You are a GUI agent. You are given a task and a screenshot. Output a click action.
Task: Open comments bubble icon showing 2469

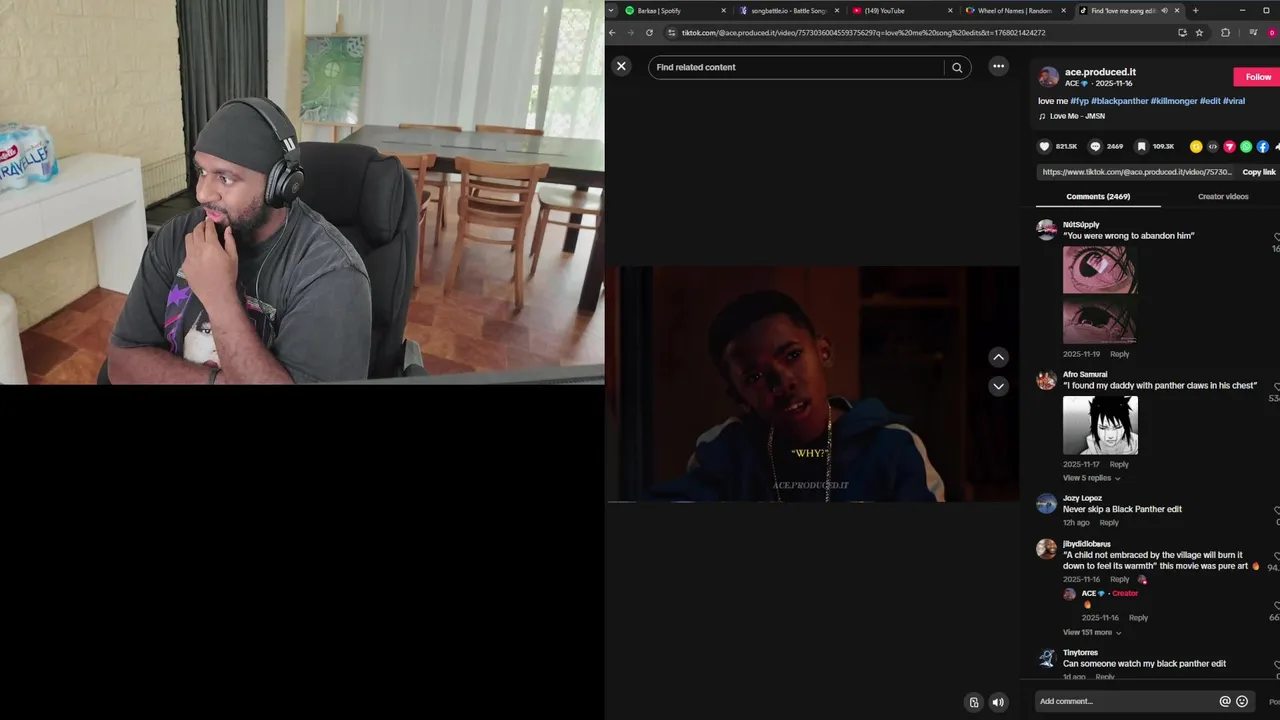pos(1095,146)
